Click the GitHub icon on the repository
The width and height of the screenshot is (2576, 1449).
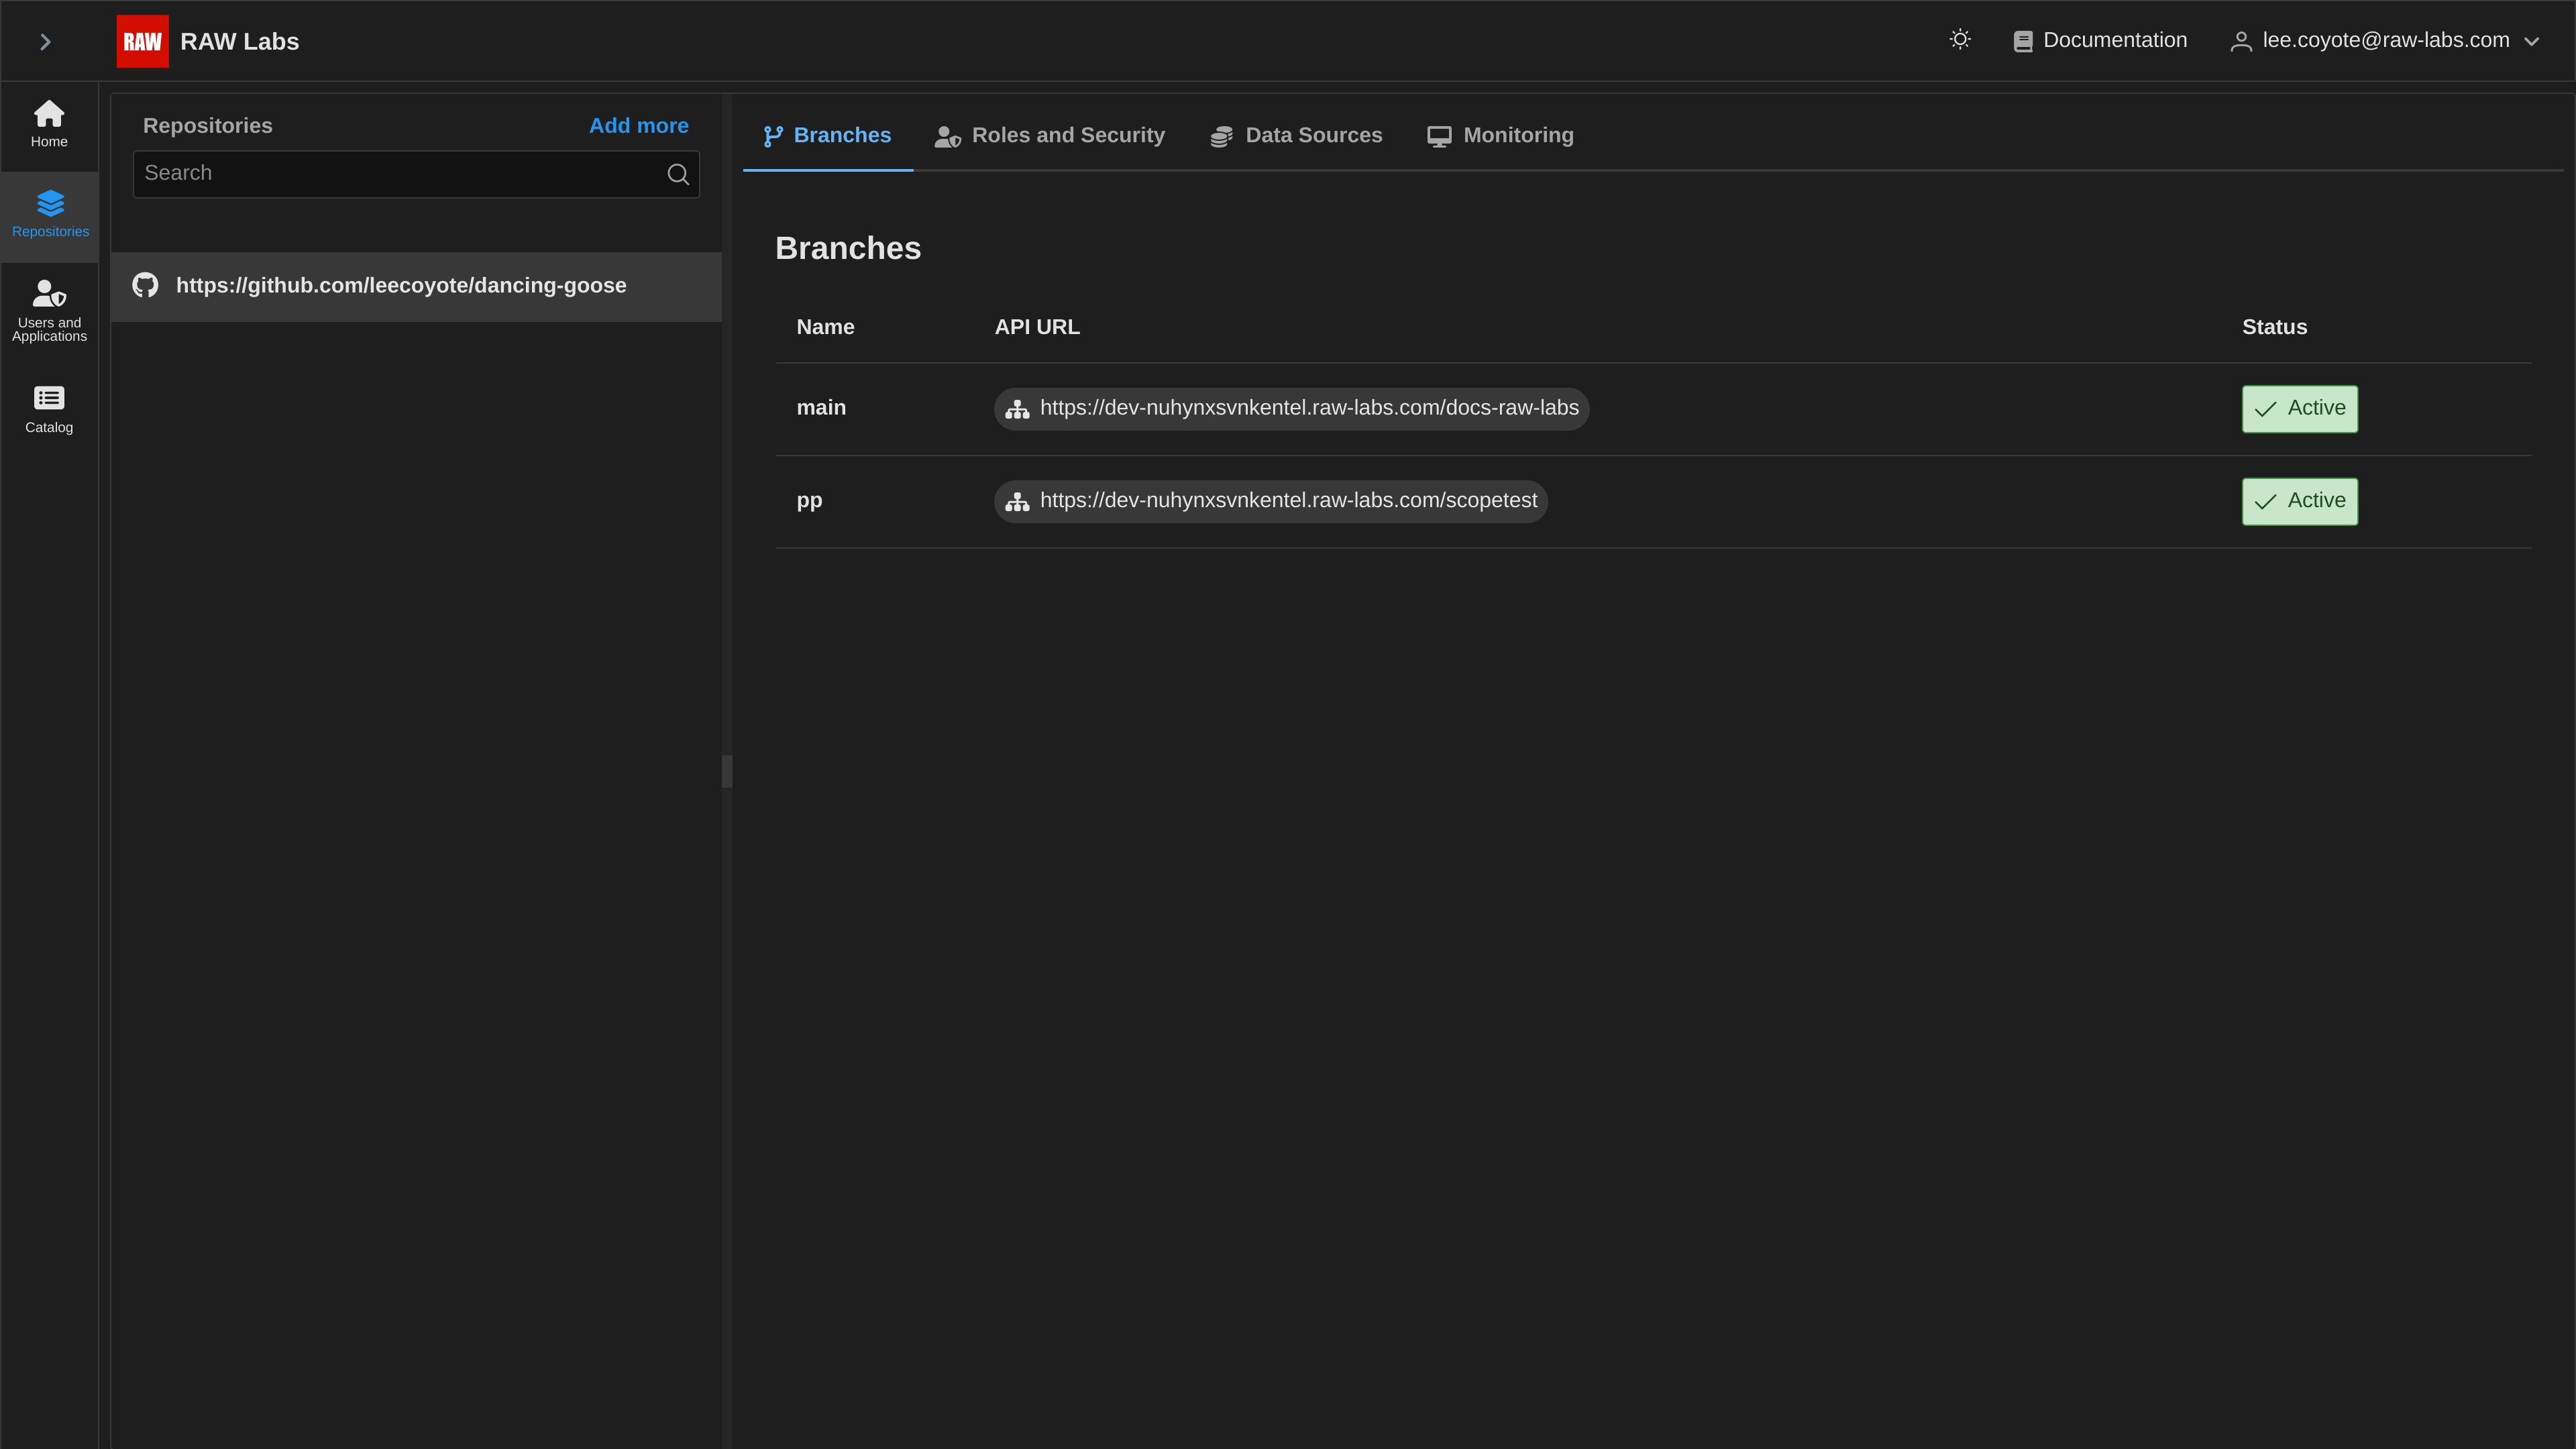coord(145,285)
